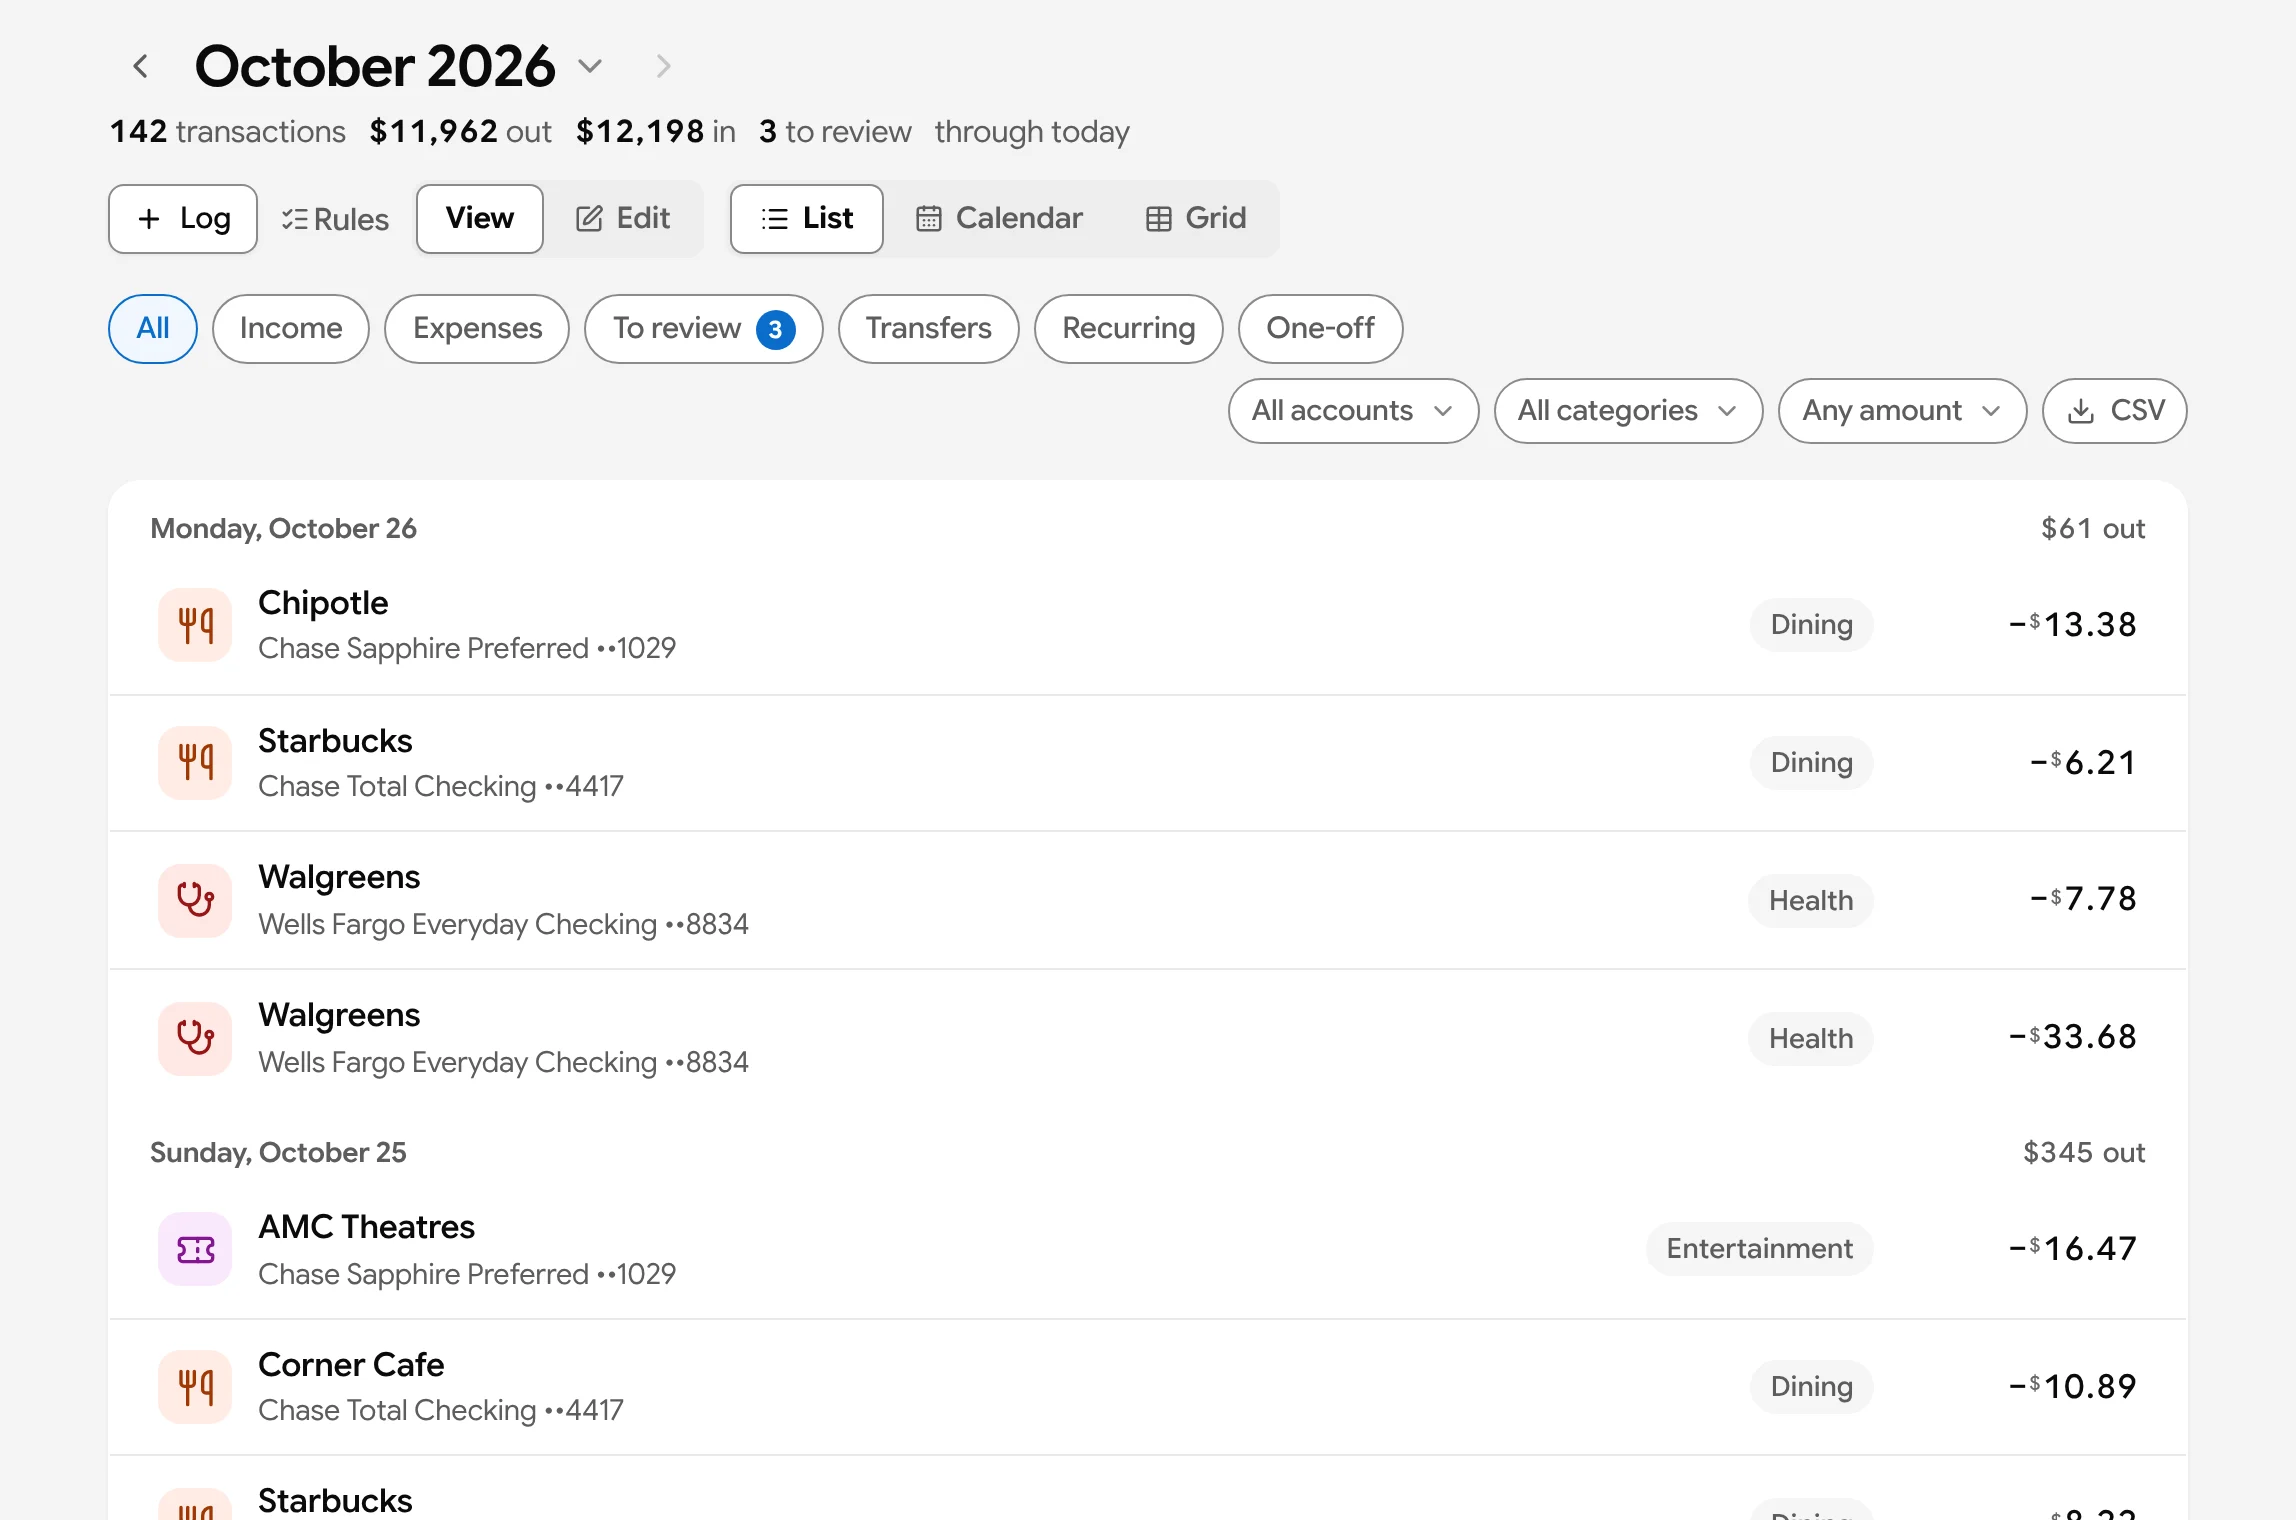Select the Calendar layout
The width and height of the screenshot is (2296, 1520).
point(999,219)
